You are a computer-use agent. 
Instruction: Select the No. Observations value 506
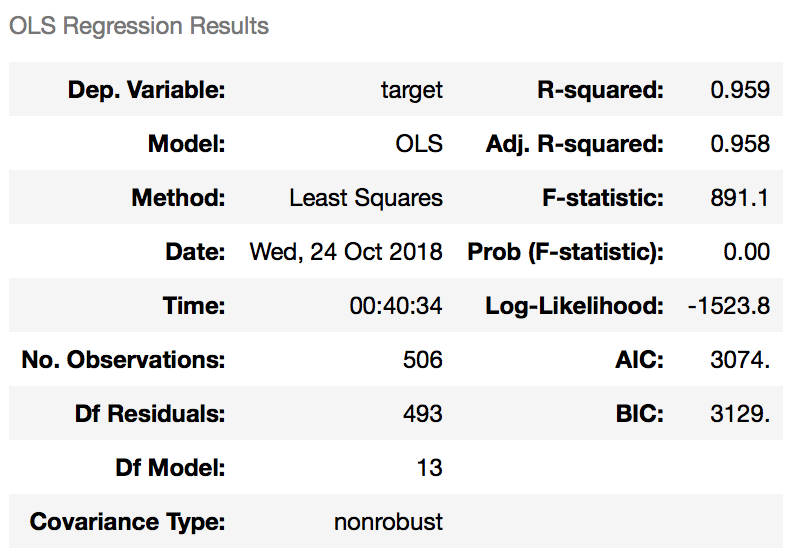tap(422, 360)
